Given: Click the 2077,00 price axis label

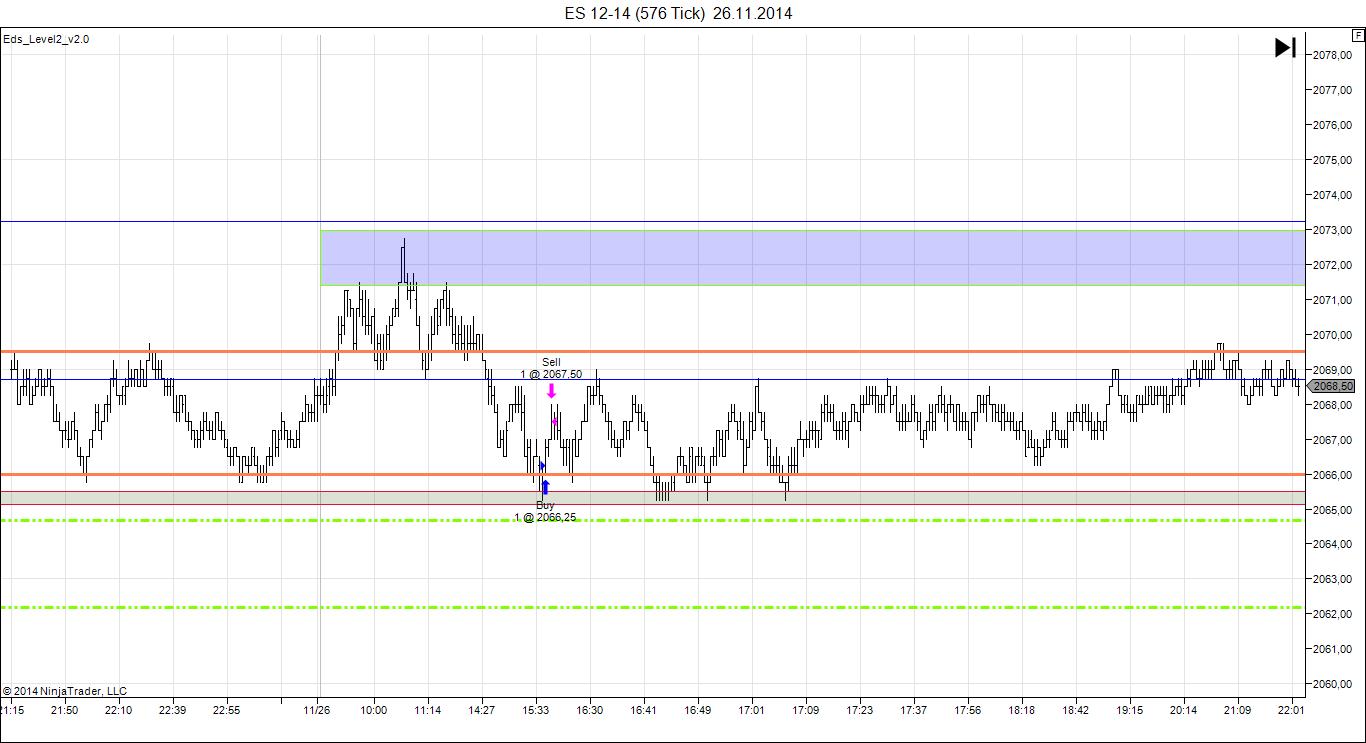Looking at the screenshot, I should point(1331,90).
